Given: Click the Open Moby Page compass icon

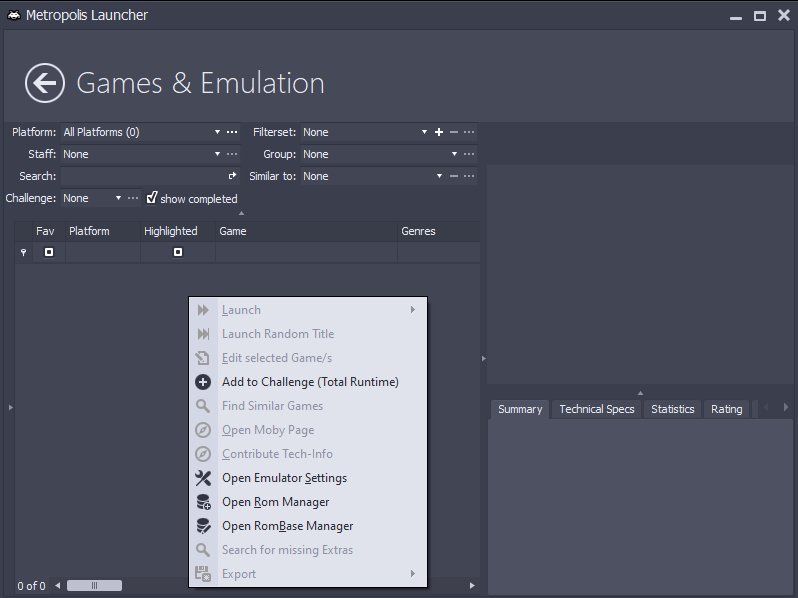Looking at the screenshot, I should tap(203, 430).
